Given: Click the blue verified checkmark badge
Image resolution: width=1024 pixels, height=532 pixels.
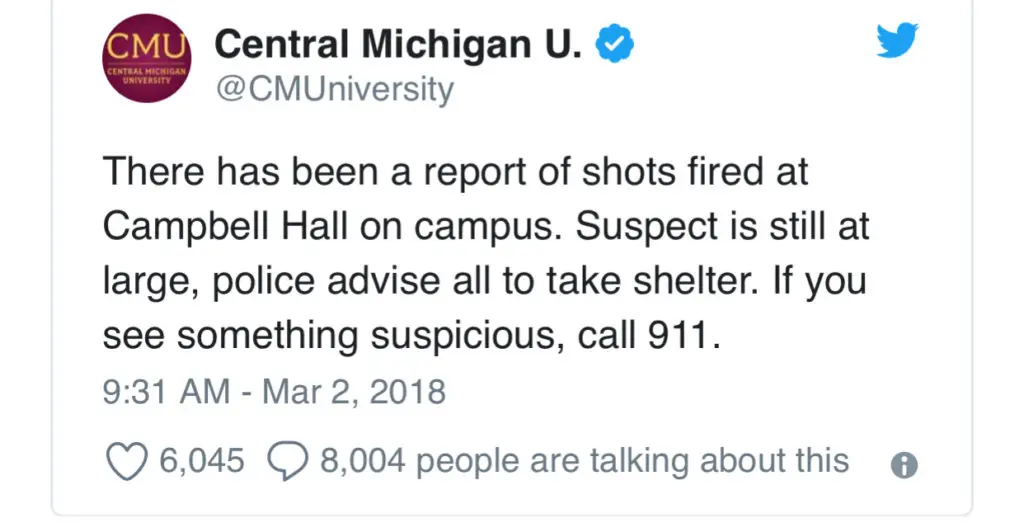Looking at the screenshot, I should (612, 44).
